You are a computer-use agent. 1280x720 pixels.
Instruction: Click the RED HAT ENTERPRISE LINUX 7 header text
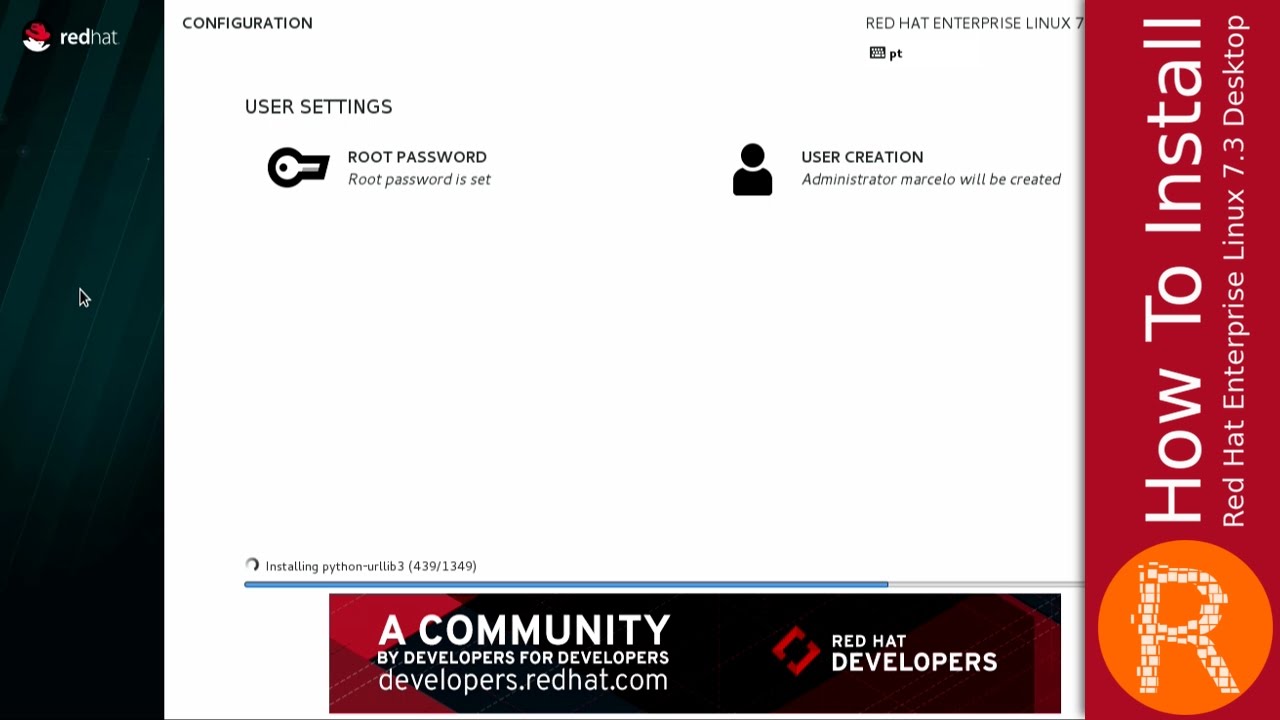tap(974, 23)
